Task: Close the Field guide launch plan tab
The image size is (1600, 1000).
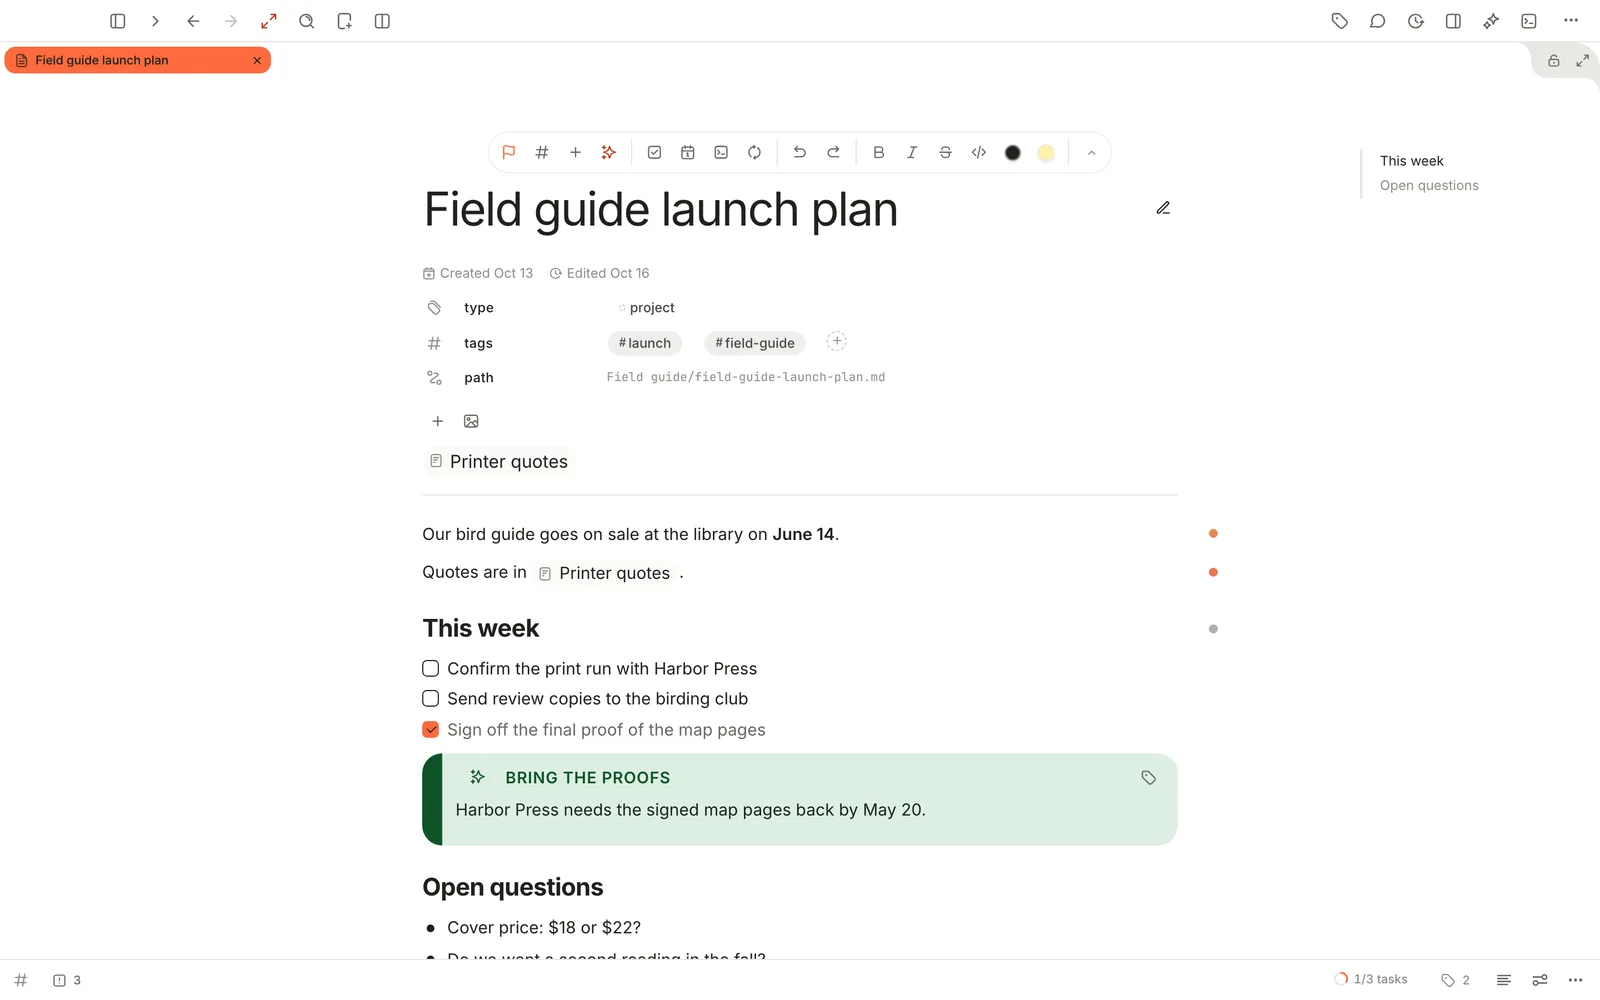Action: (x=257, y=60)
